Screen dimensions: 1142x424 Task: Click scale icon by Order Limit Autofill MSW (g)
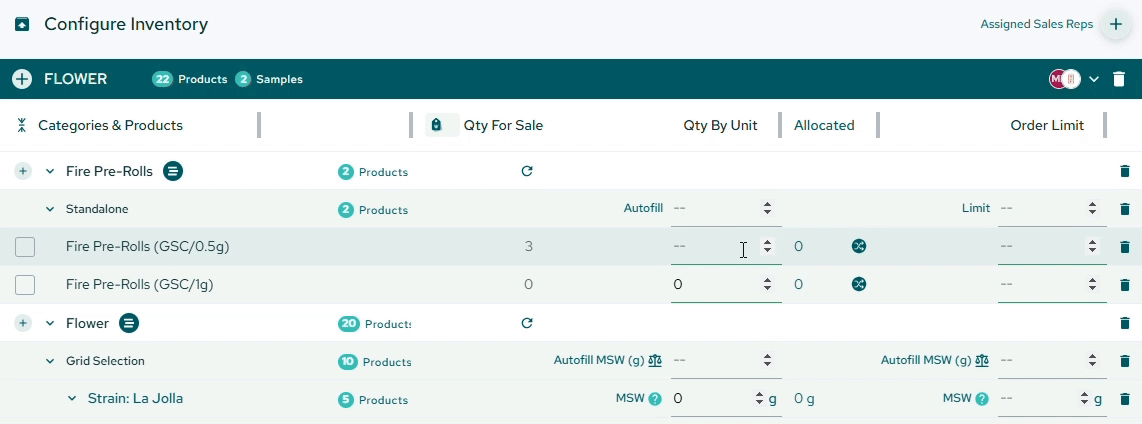coord(982,360)
